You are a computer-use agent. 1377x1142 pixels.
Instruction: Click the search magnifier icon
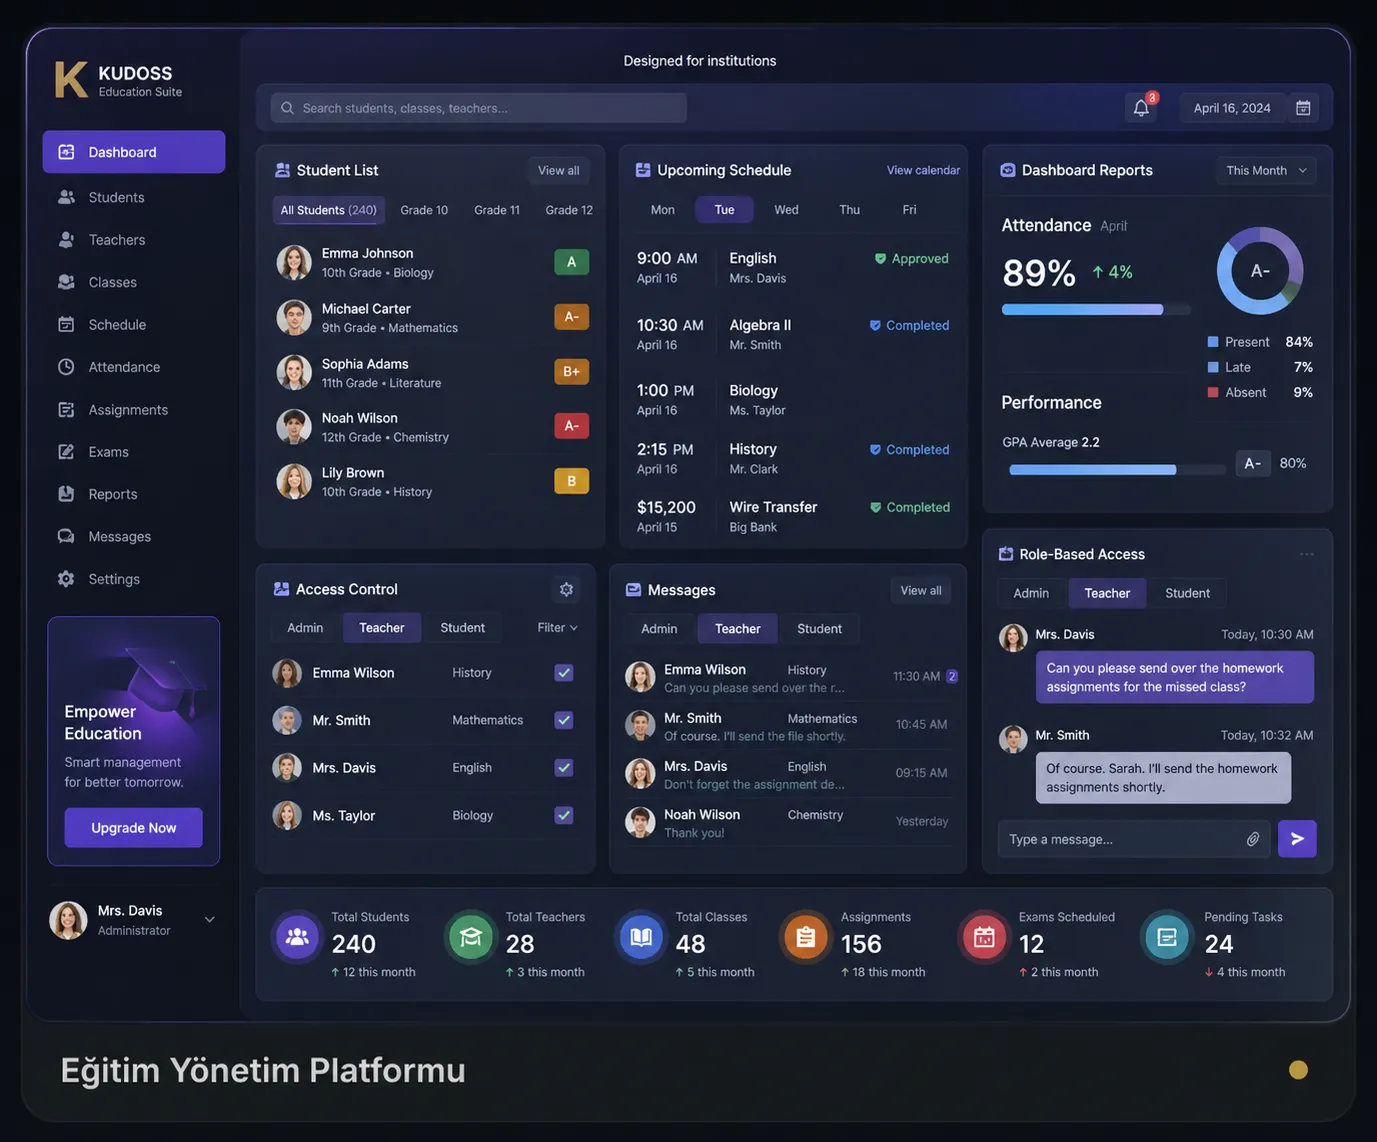coord(287,108)
